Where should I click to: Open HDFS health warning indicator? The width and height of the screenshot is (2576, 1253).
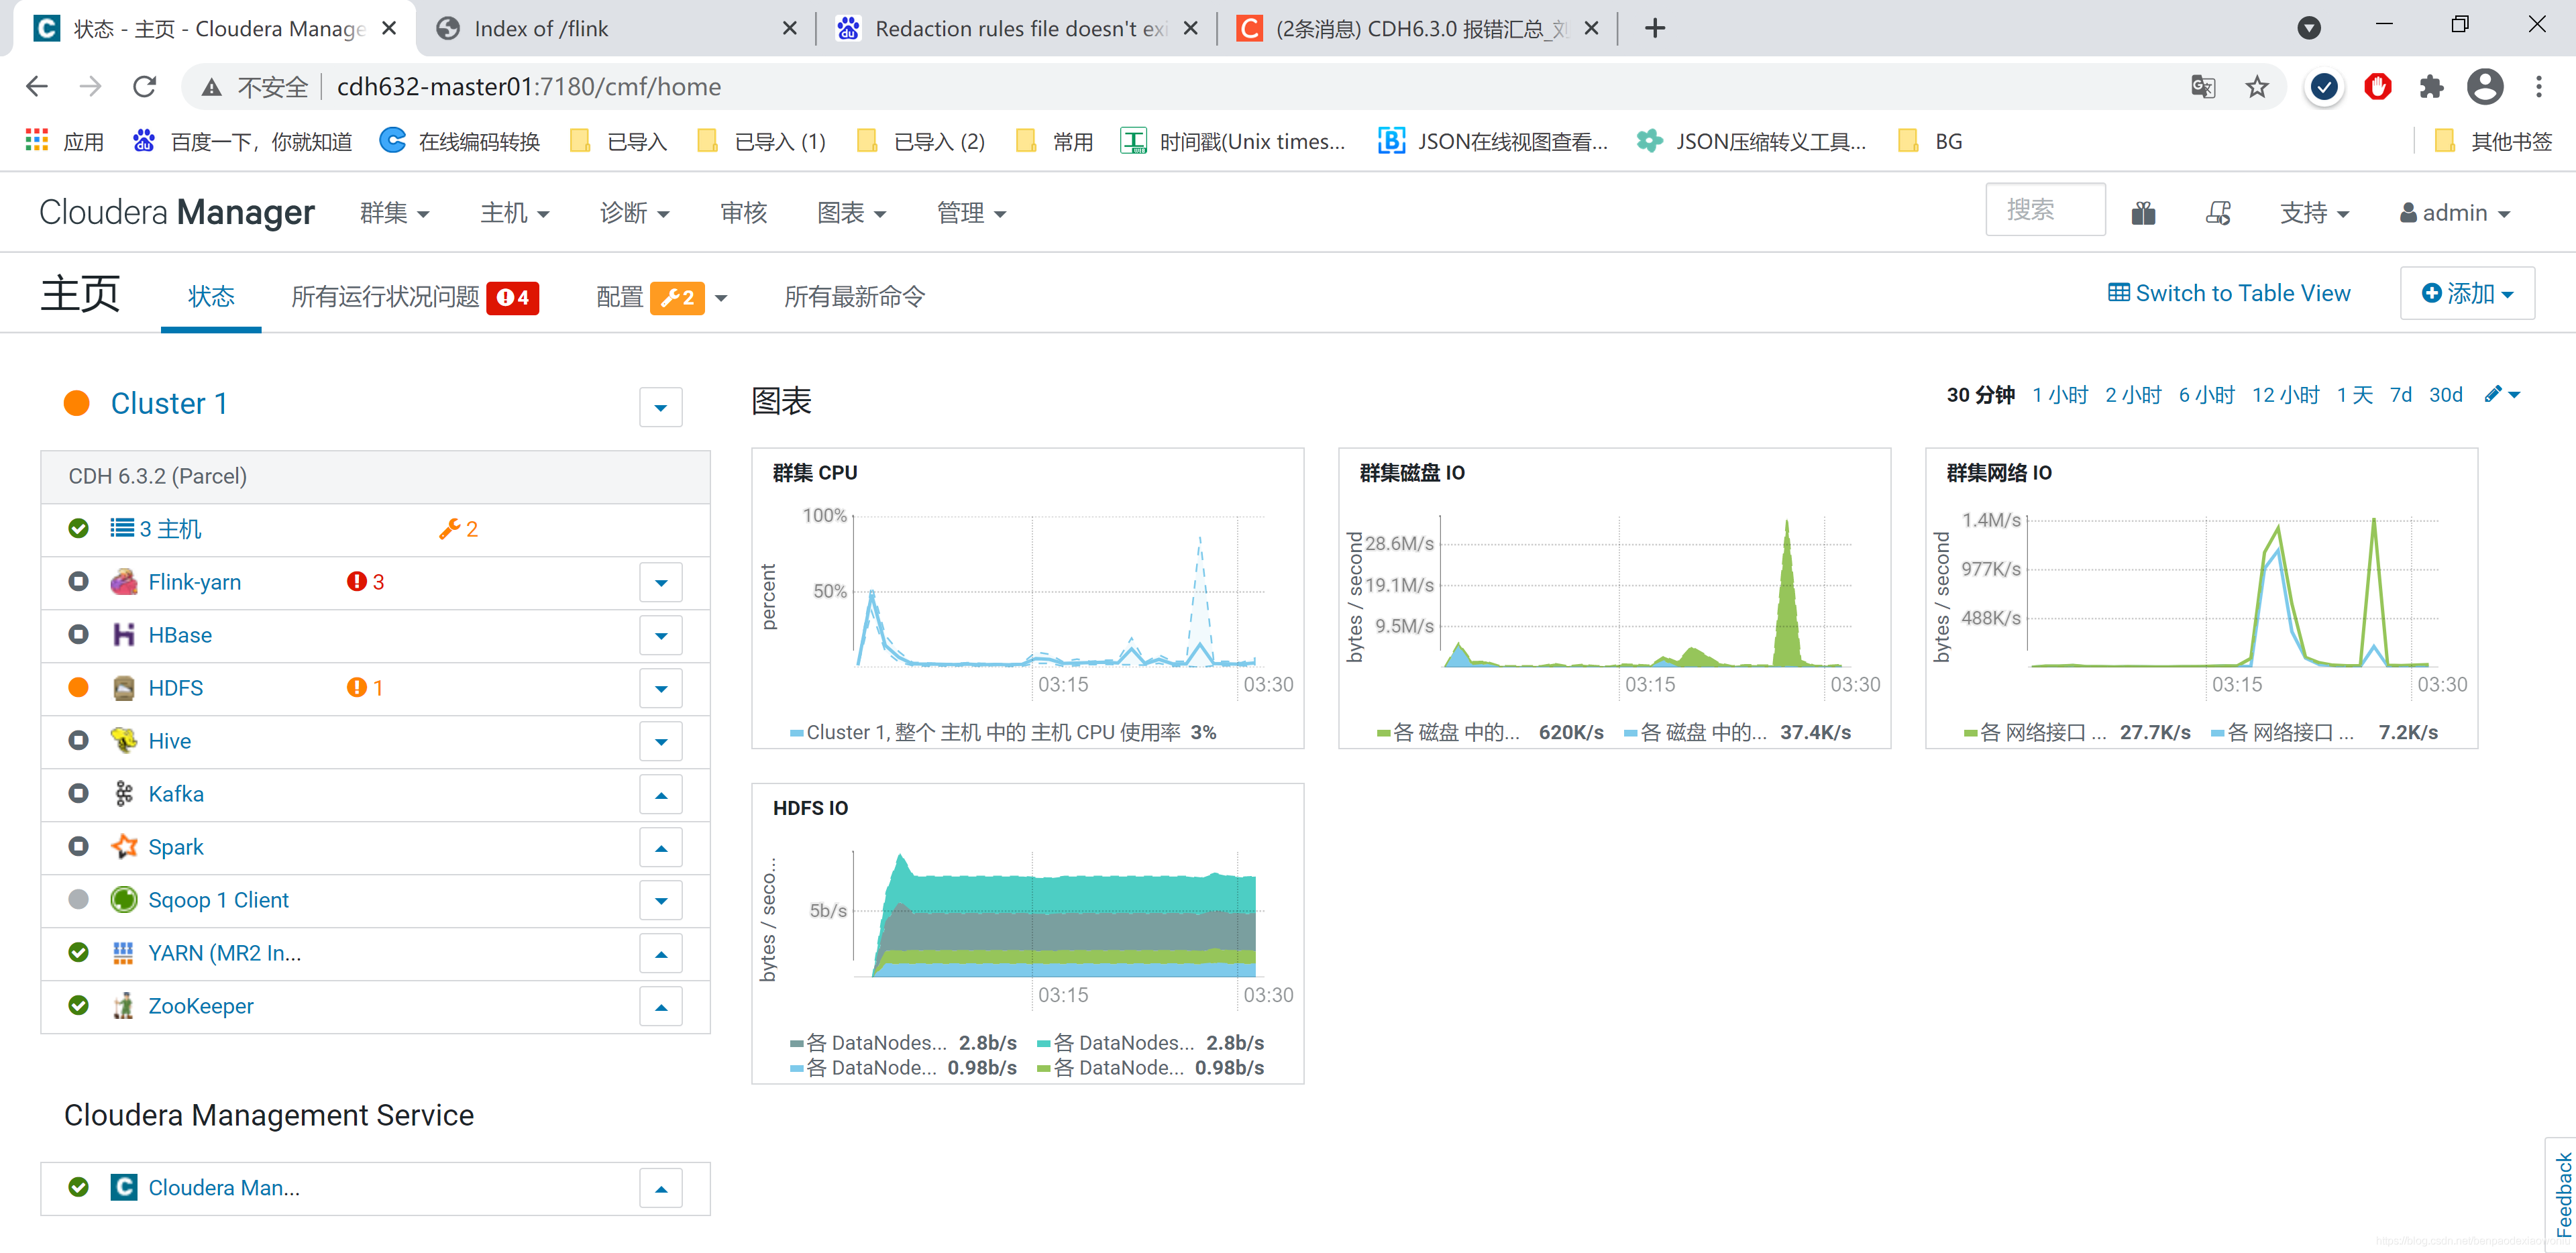(x=365, y=688)
